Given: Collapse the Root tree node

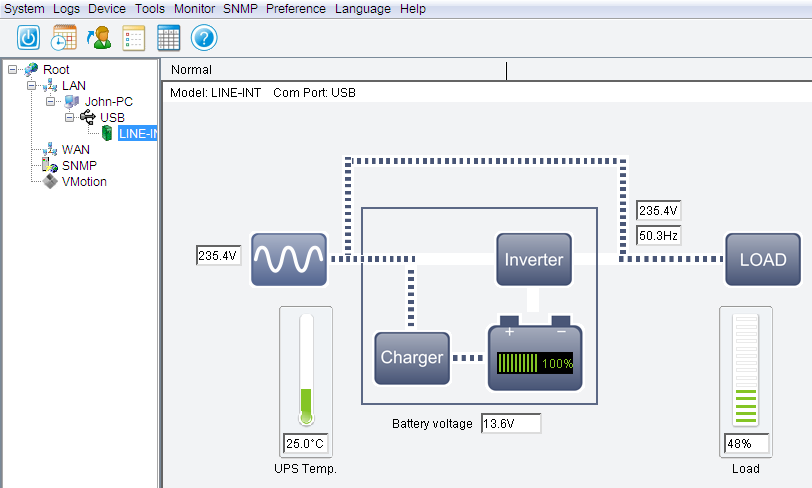Looking at the screenshot, I should click(12, 69).
